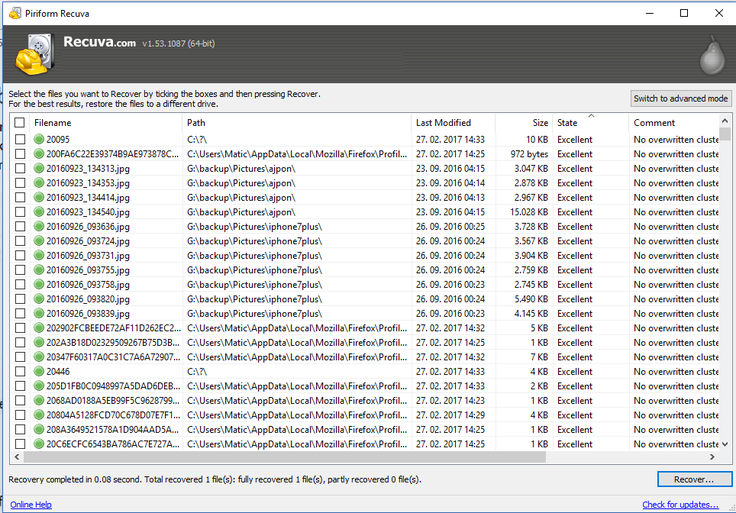
Task: Click the Recuva hard drive helmet logo
Action: 34,54
